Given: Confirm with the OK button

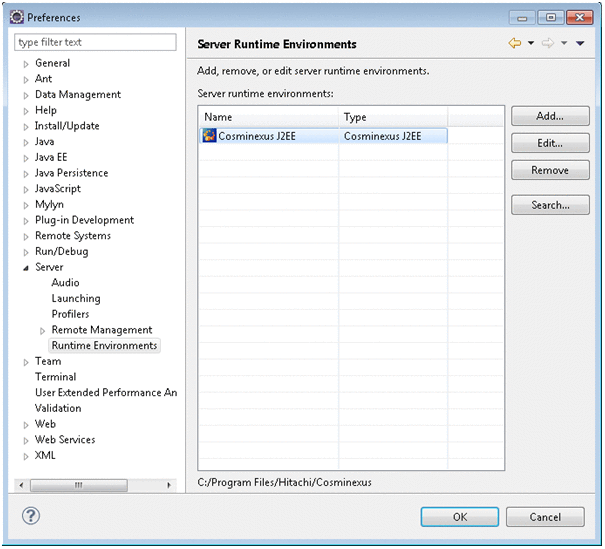Looking at the screenshot, I should (x=459, y=517).
